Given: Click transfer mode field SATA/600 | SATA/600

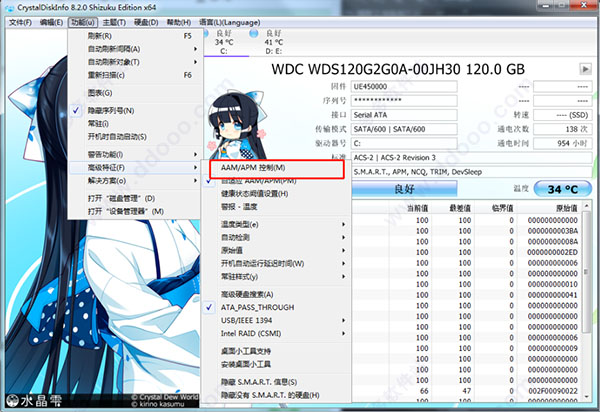Looking at the screenshot, I should click(x=404, y=129).
